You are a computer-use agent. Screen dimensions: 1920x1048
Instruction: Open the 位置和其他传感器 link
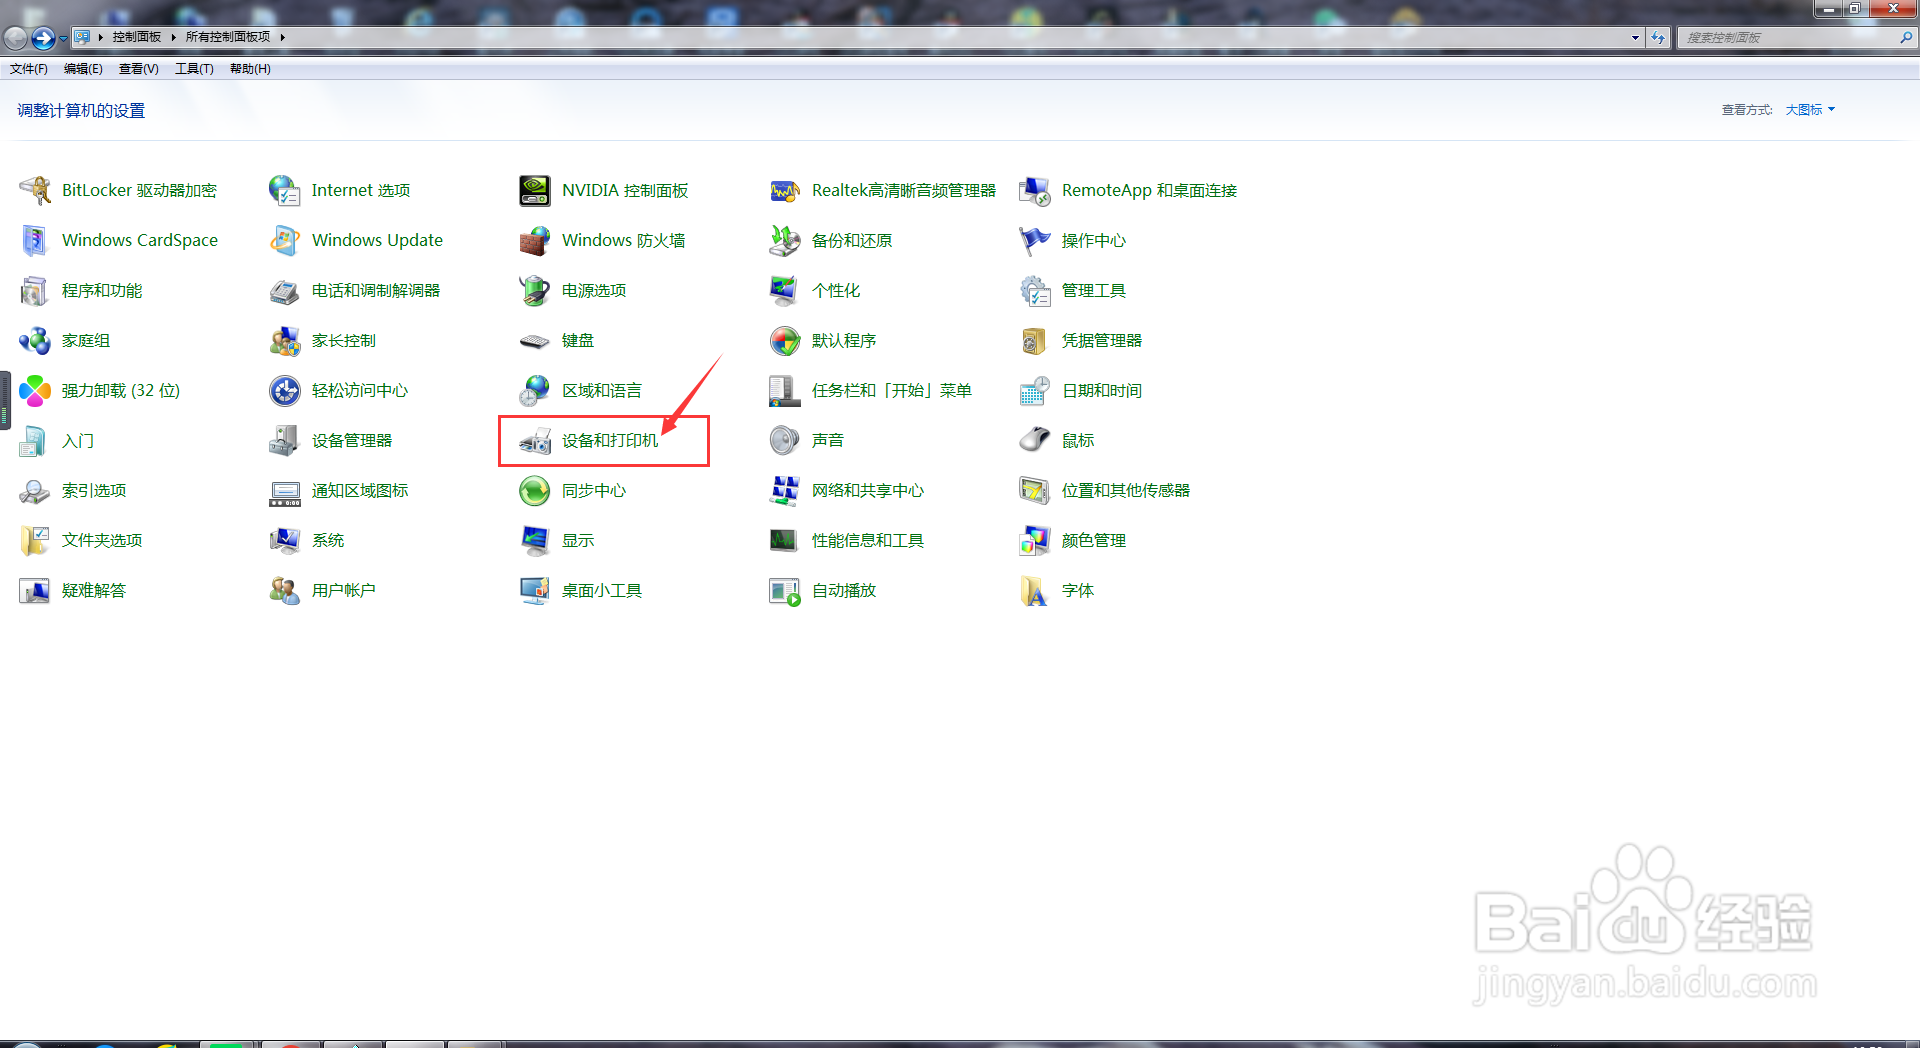1126,490
